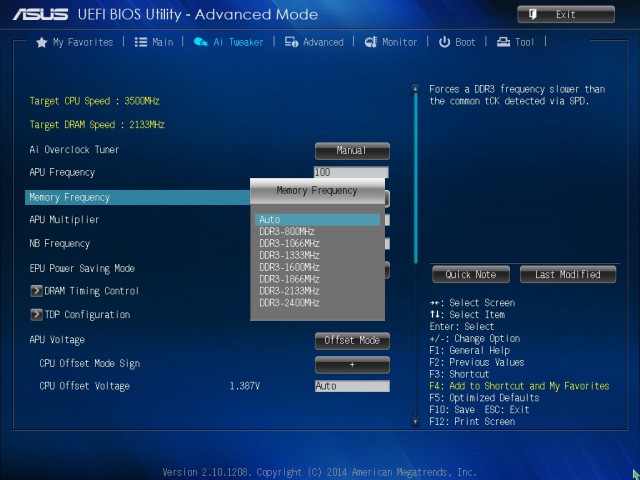This screenshot has height=480, width=640.
Task: Click the Advanced tab icon
Action: tap(291, 42)
